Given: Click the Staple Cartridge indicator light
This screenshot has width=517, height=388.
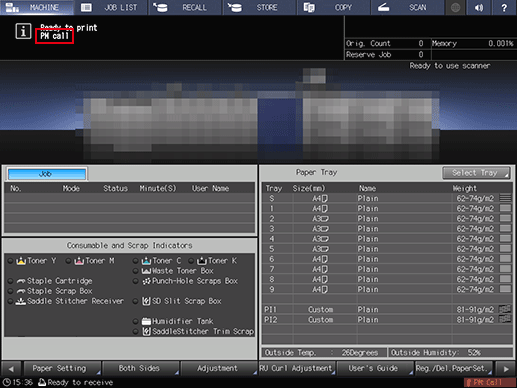Looking at the screenshot, I should click(x=11, y=281).
